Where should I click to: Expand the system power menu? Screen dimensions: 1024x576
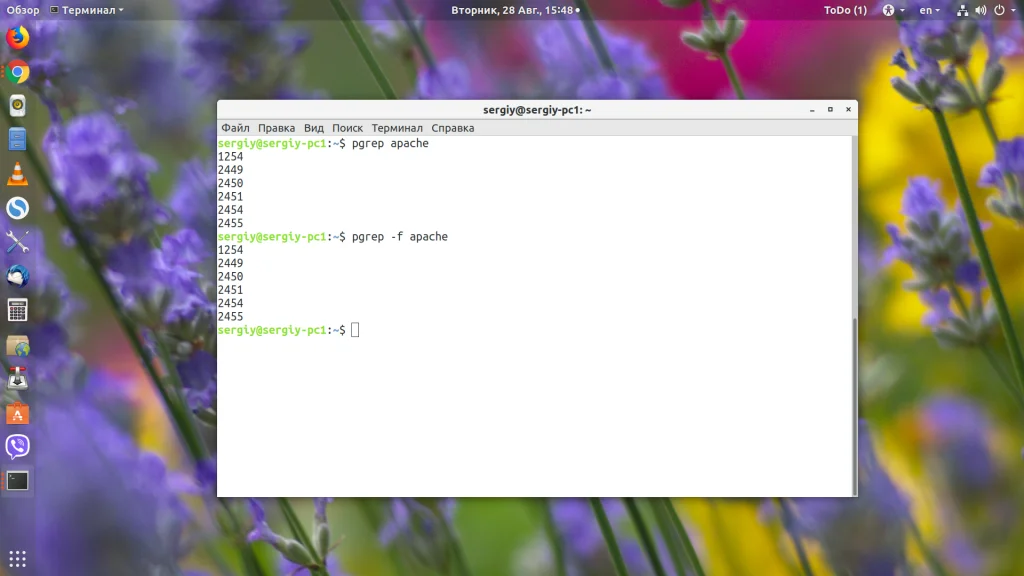[x=1004, y=10]
